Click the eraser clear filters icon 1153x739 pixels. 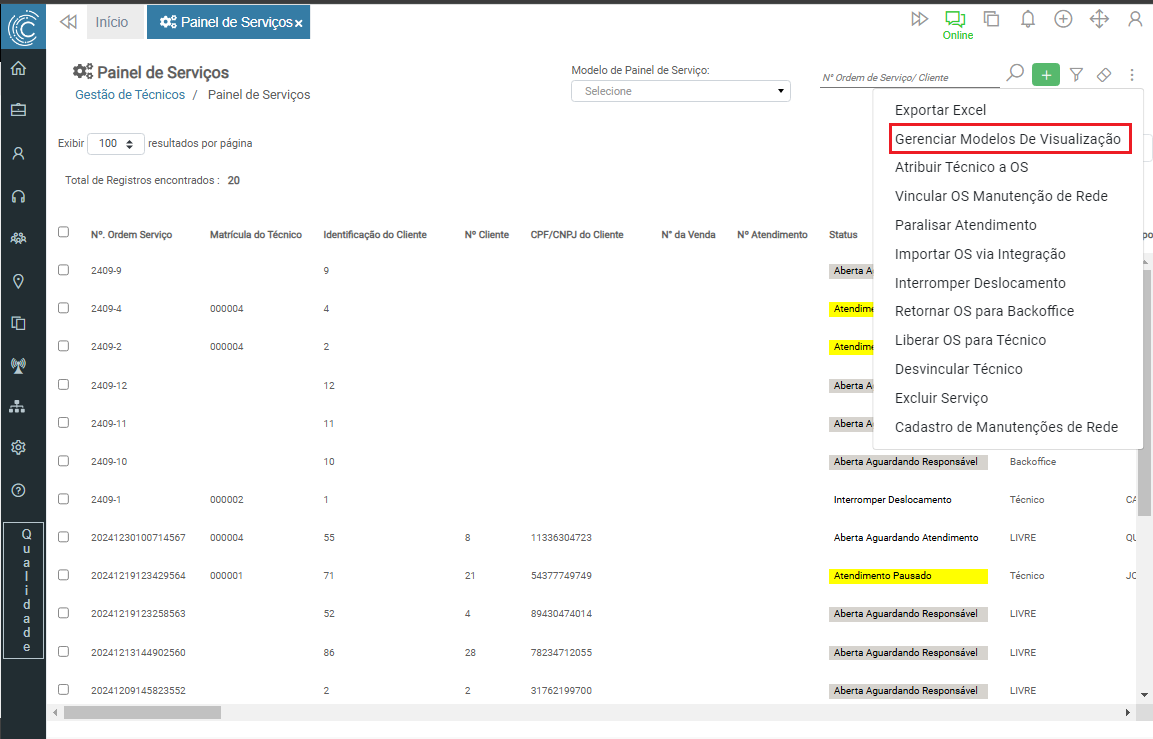click(1104, 75)
